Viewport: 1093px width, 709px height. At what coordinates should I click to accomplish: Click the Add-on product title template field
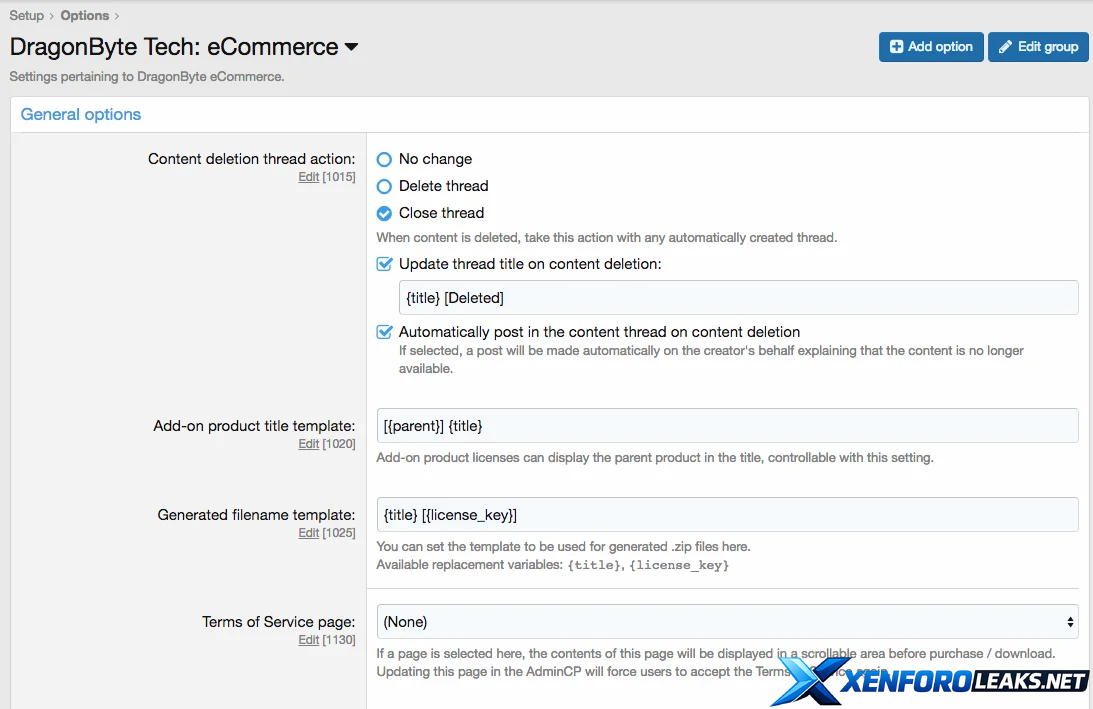pos(727,425)
